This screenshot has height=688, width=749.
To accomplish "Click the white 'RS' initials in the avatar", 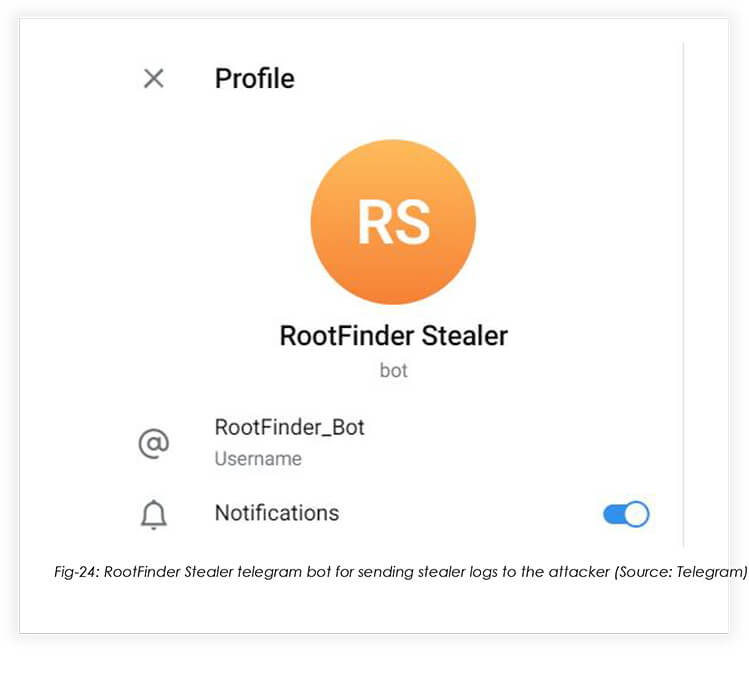I will [394, 223].
